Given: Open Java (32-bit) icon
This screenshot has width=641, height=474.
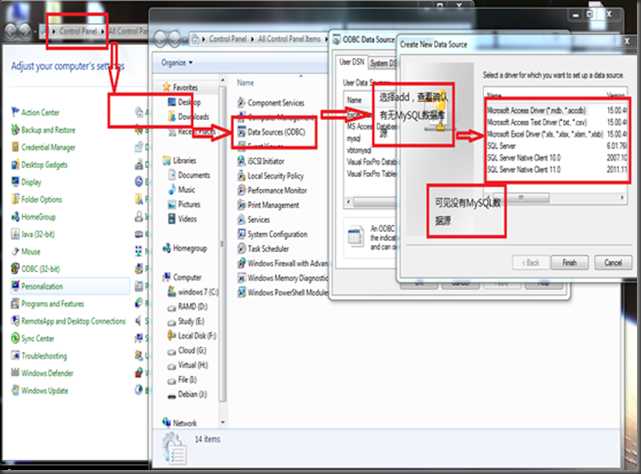Looking at the screenshot, I should (x=16, y=234).
